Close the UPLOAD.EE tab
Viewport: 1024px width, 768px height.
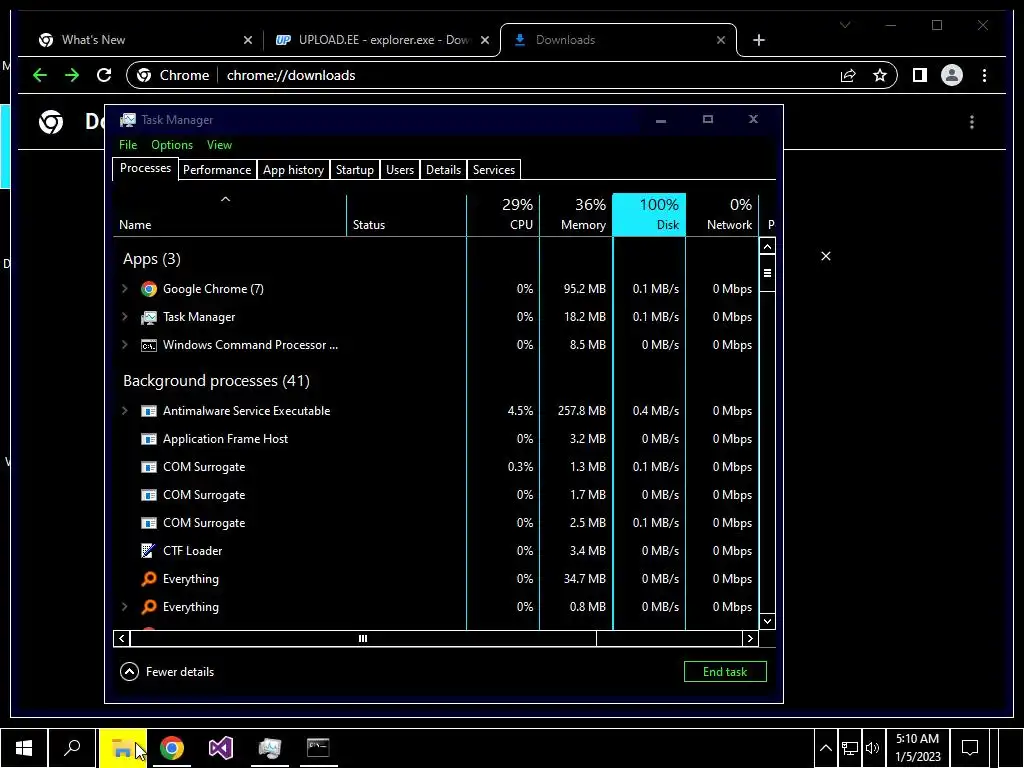(x=485, y=40)
